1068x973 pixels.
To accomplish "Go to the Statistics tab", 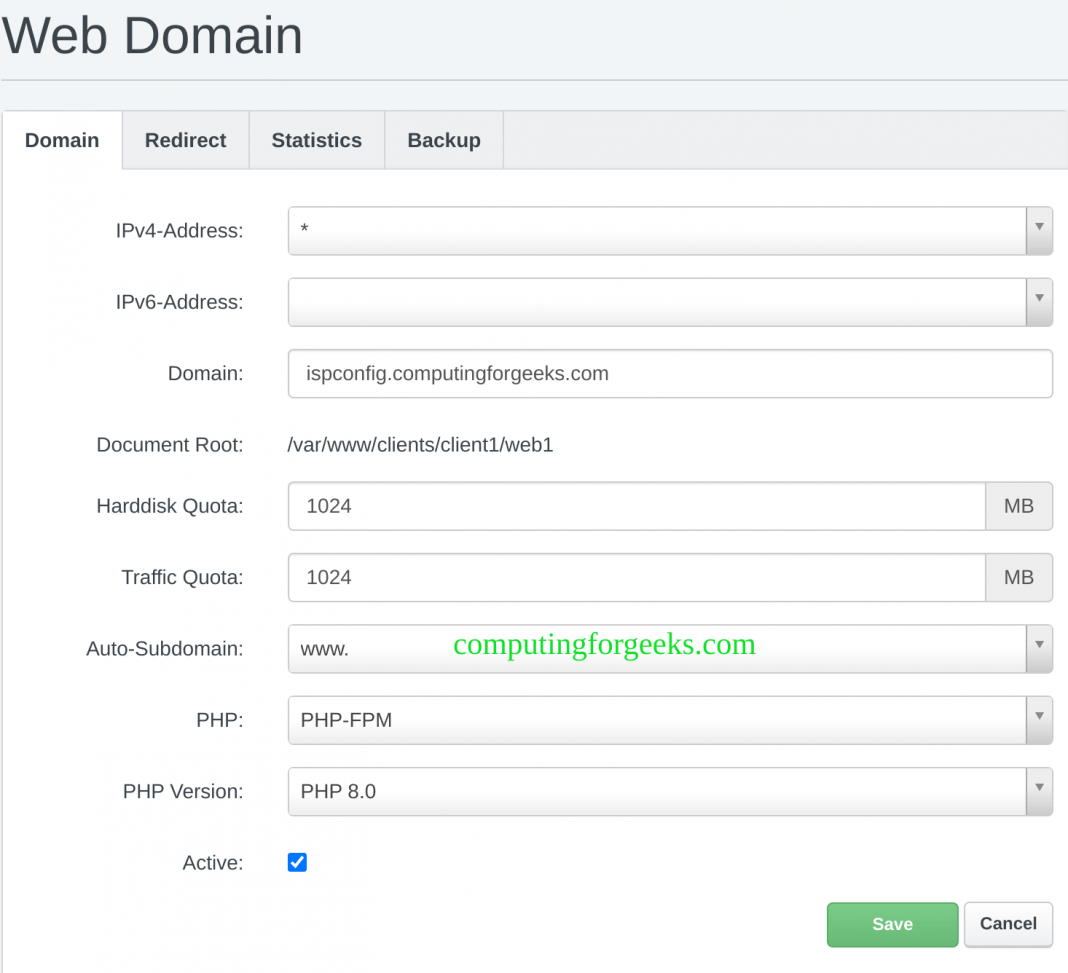I will (317, 140).
